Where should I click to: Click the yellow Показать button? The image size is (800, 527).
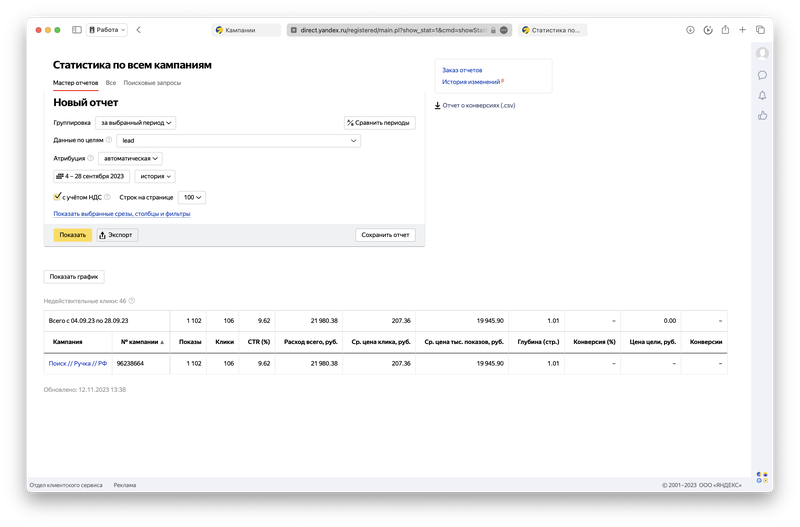coord(72,235)
